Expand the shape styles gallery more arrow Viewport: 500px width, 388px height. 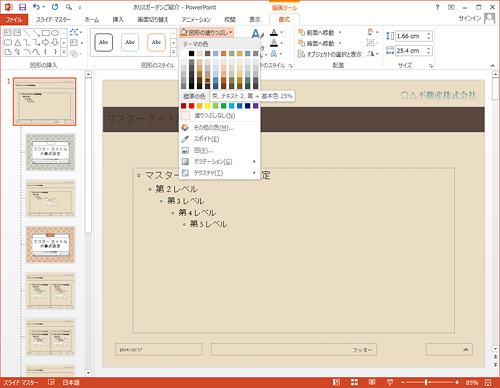click(174, 52)
